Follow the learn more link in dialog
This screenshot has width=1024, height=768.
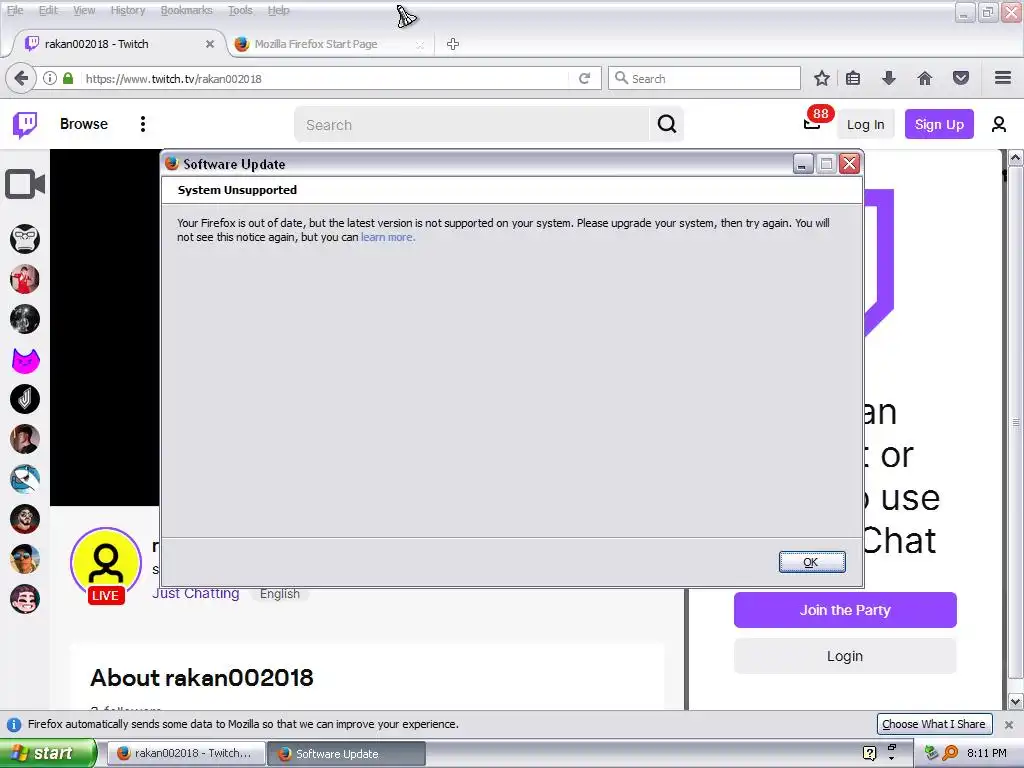[387, 237]
